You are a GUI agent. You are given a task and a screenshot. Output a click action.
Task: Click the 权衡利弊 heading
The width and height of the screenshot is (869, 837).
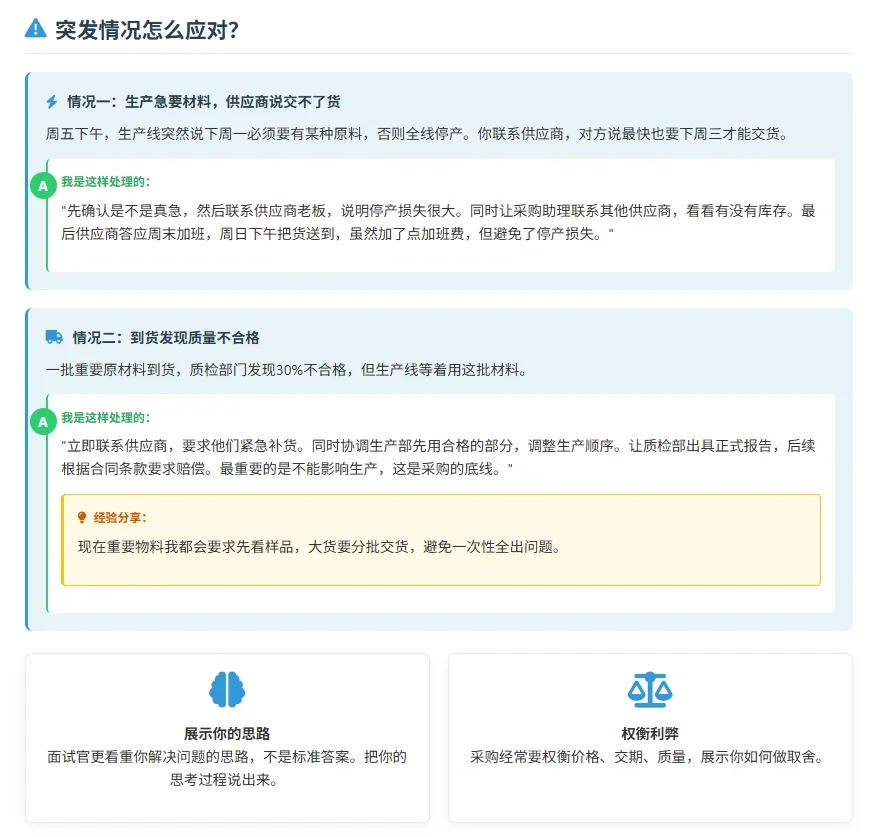click(651, 732)
